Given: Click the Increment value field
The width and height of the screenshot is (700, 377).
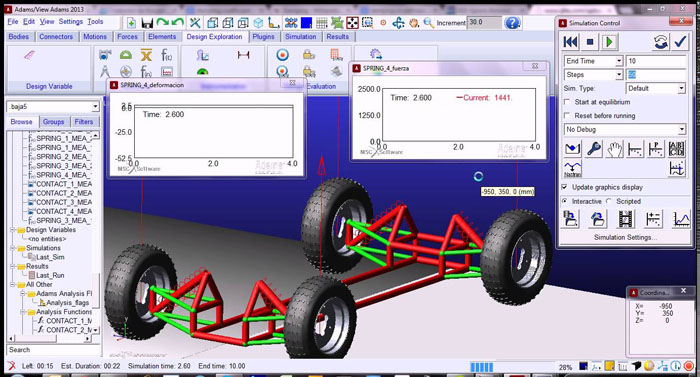Looking at the screenshot, I should [484, 22].
